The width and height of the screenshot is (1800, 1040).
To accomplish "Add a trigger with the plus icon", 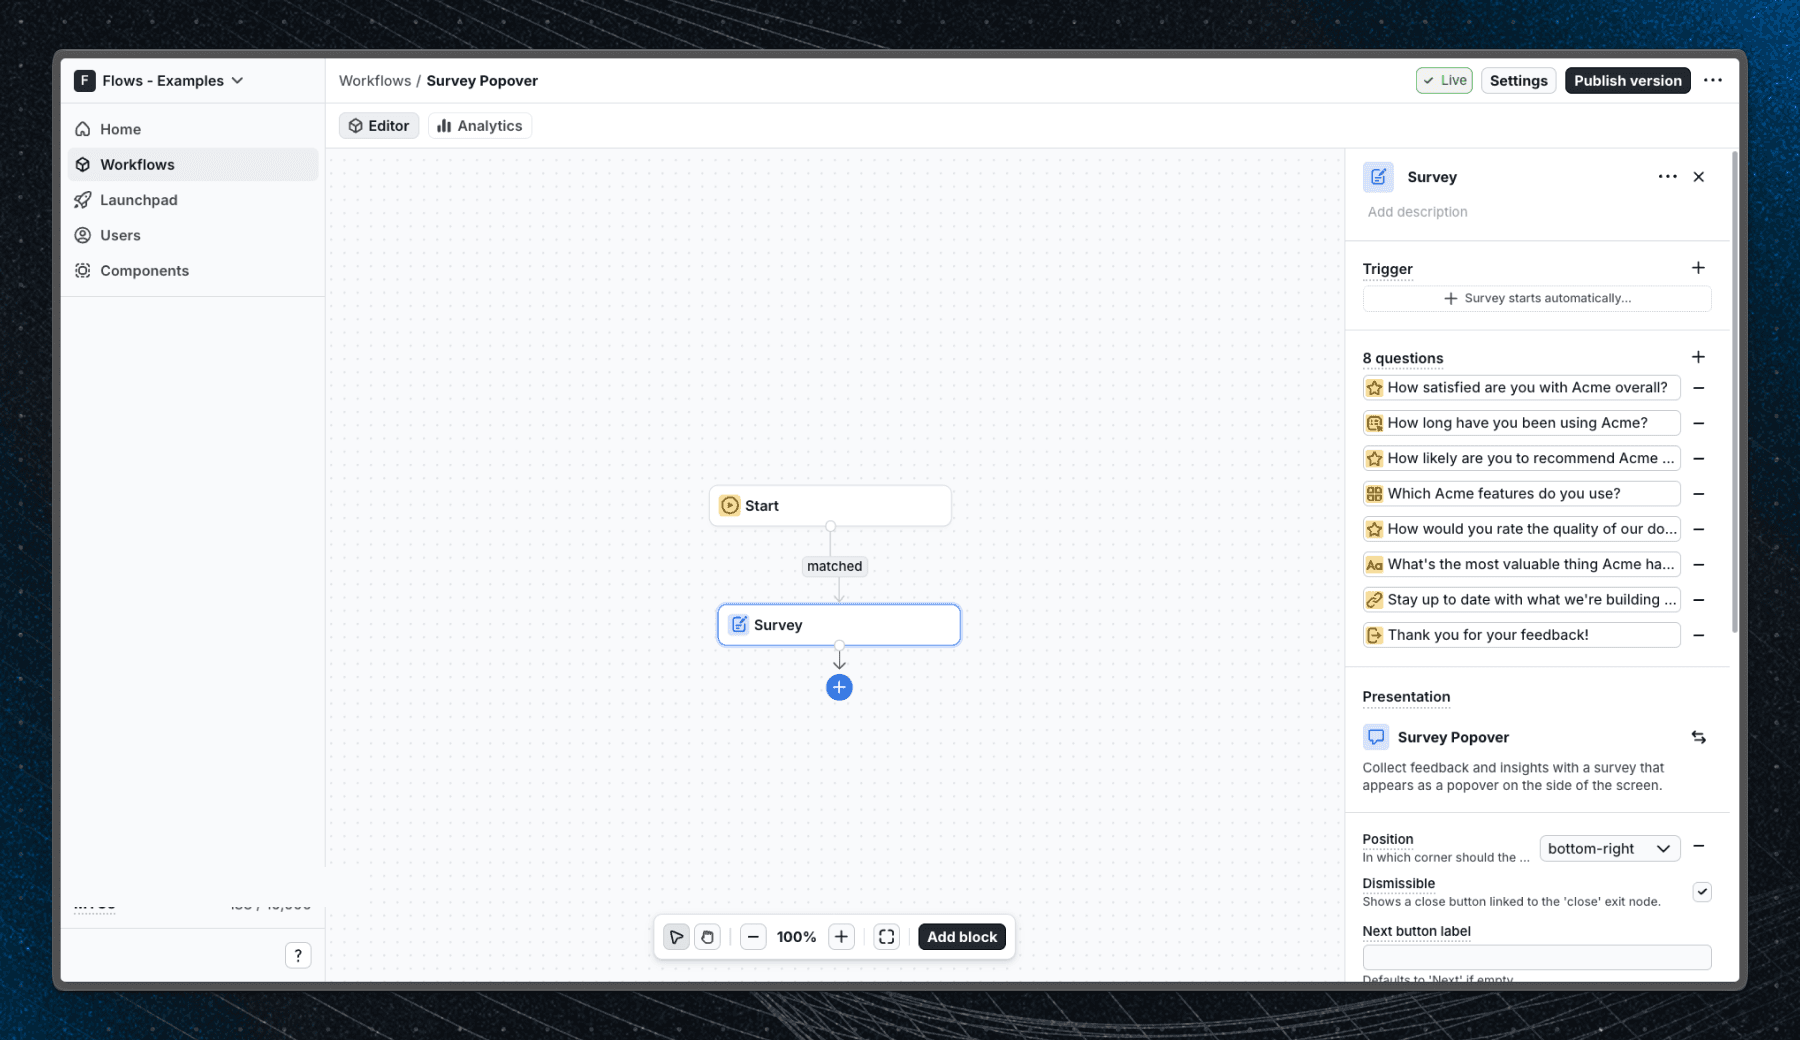I will [1698, 268].
